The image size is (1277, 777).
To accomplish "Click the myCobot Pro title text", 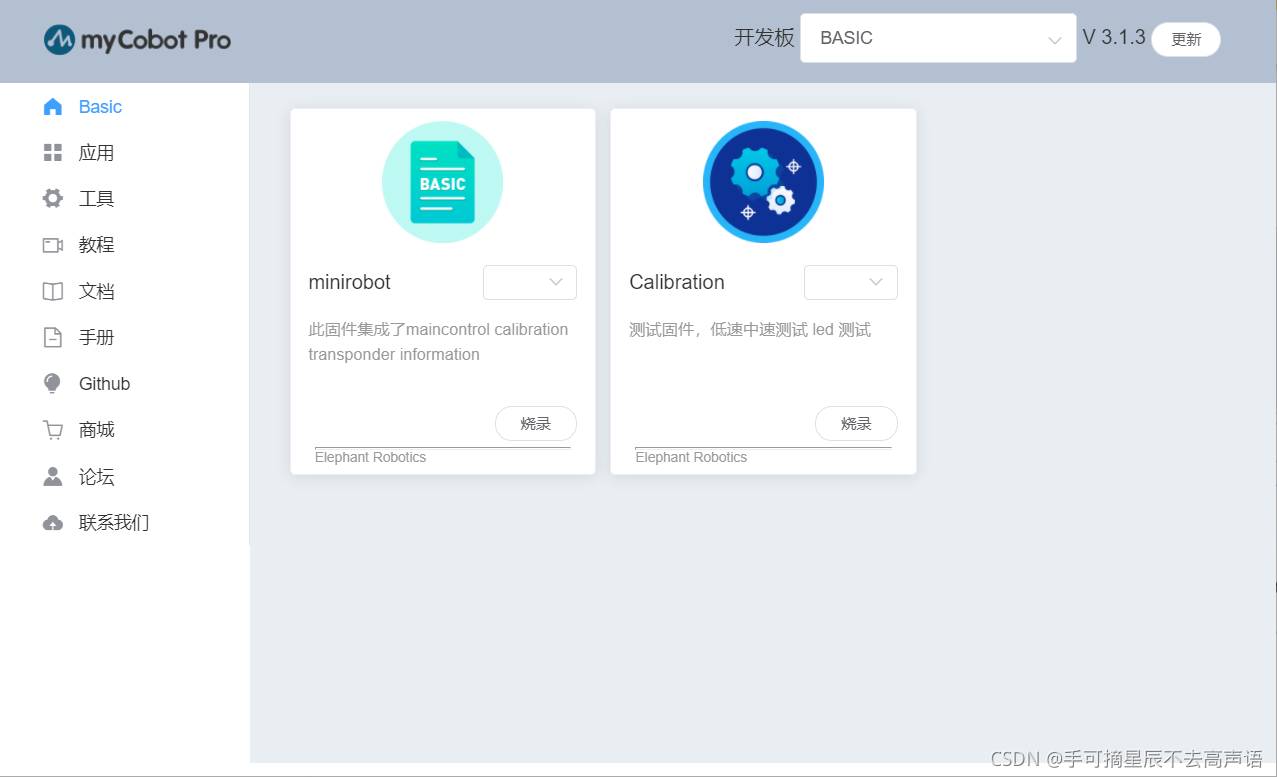I will click(156, 40).
